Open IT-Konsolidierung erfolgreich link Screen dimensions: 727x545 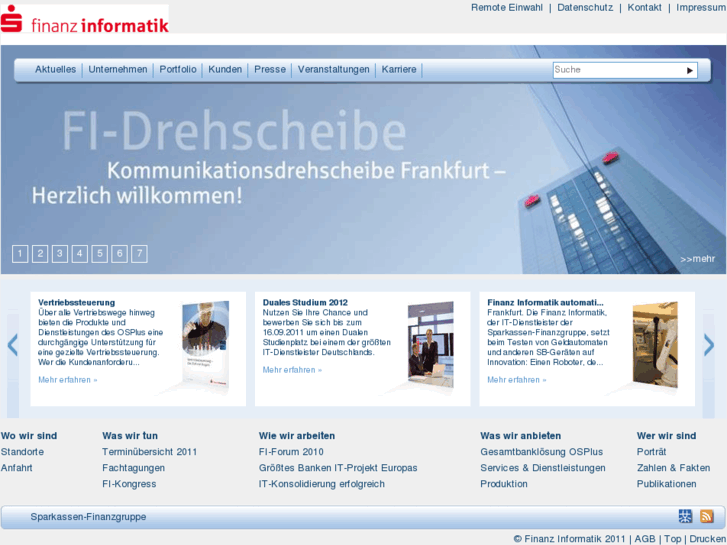point(322,484)
